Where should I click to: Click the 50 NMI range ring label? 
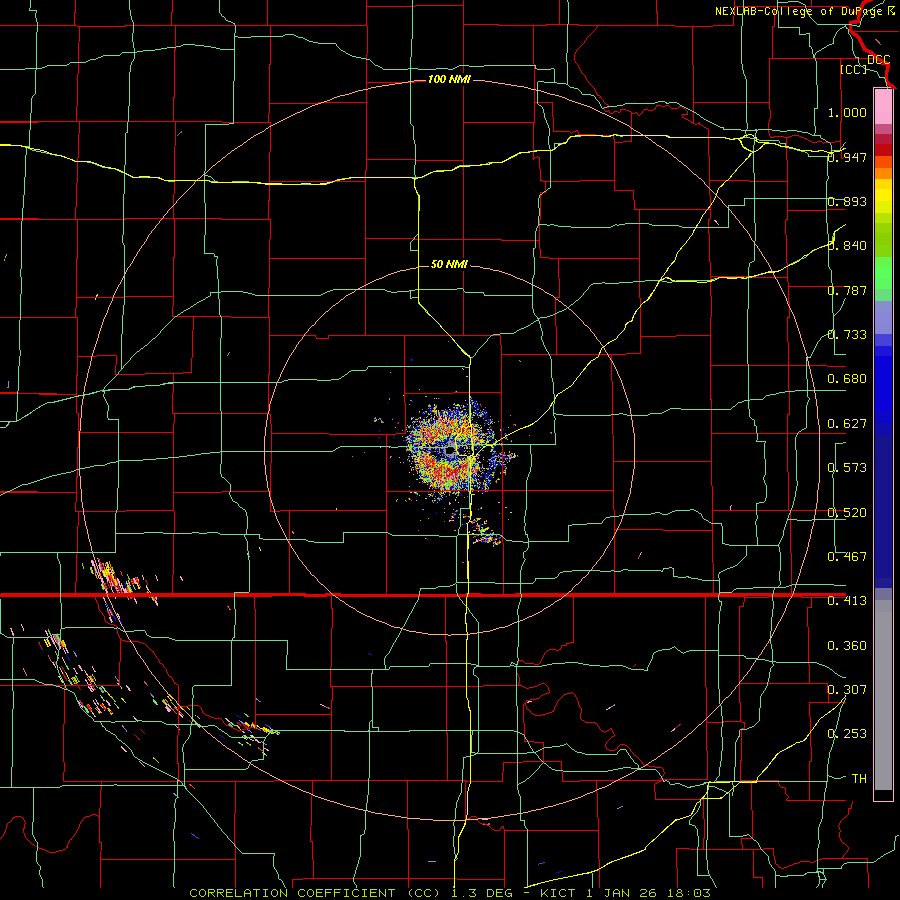click(449, 264)
